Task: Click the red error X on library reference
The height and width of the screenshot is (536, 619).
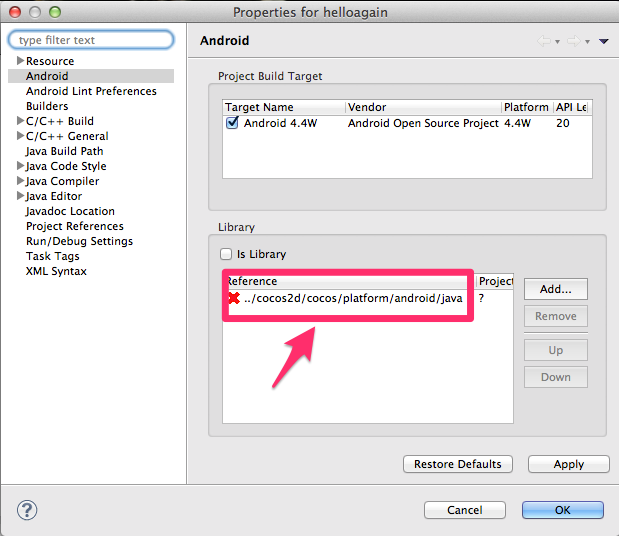Action: click(234, 298)
